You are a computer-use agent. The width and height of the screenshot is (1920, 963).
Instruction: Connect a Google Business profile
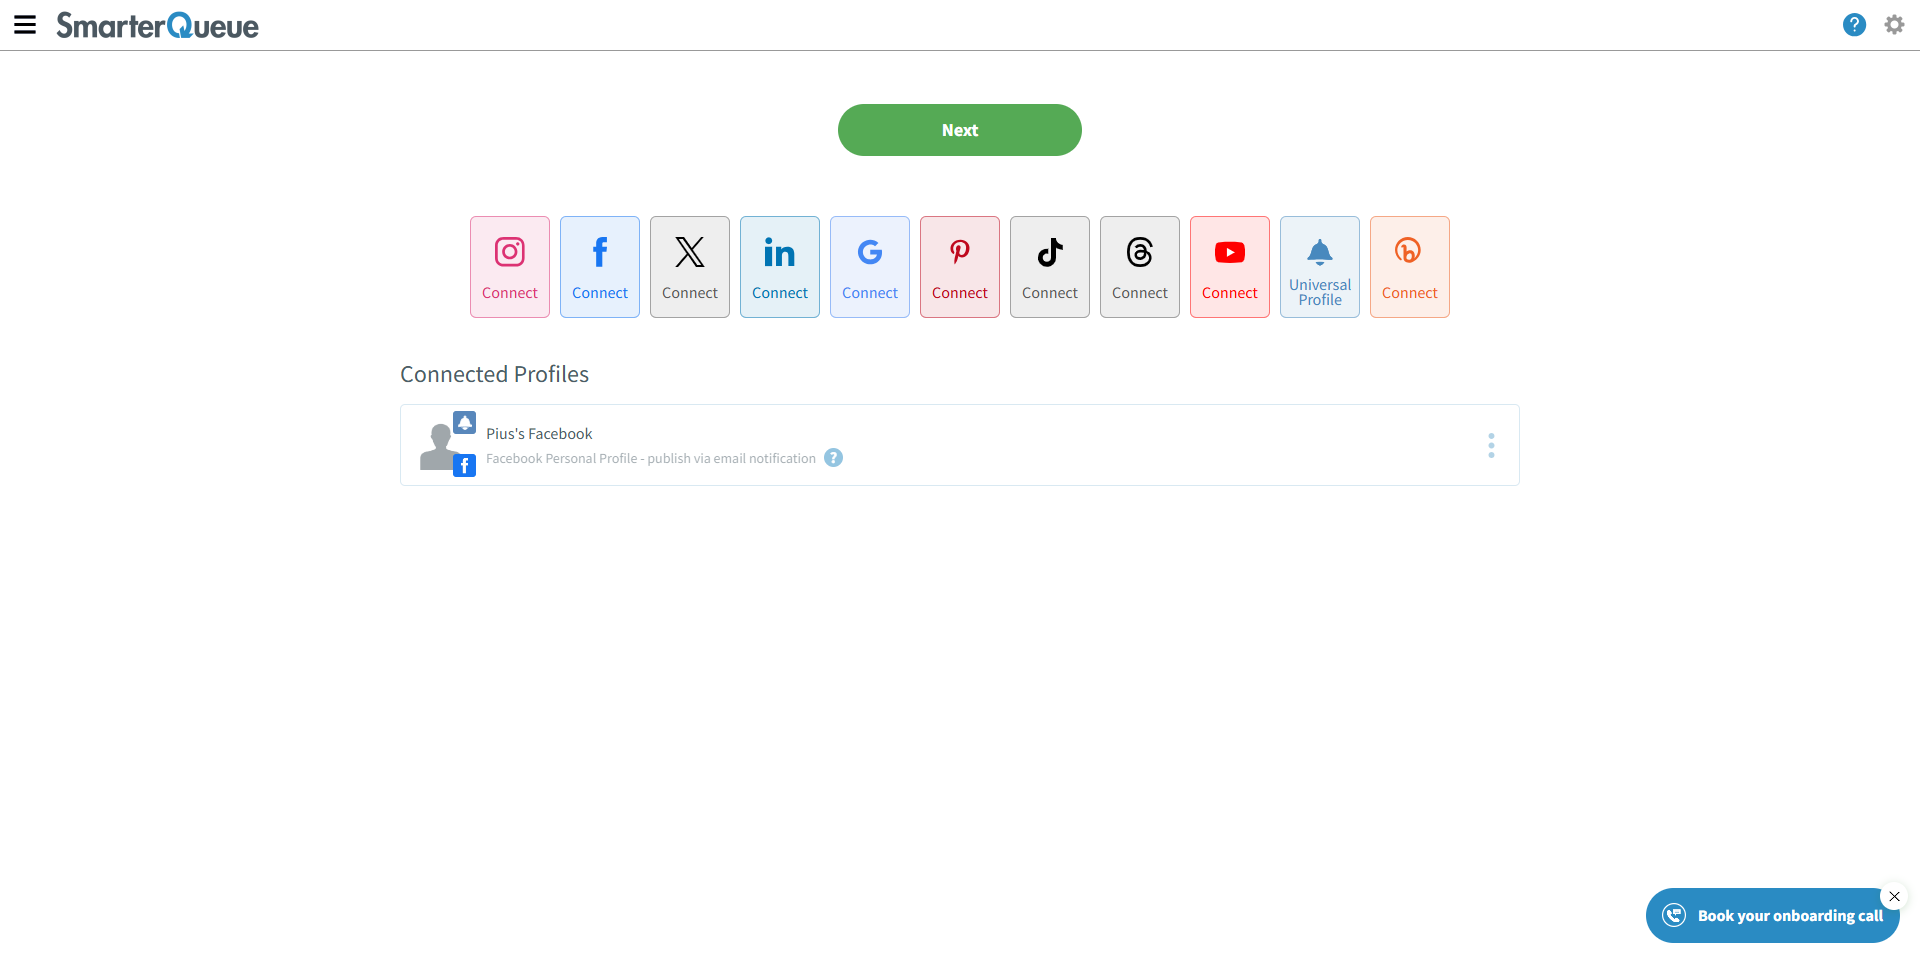(870, 267)
